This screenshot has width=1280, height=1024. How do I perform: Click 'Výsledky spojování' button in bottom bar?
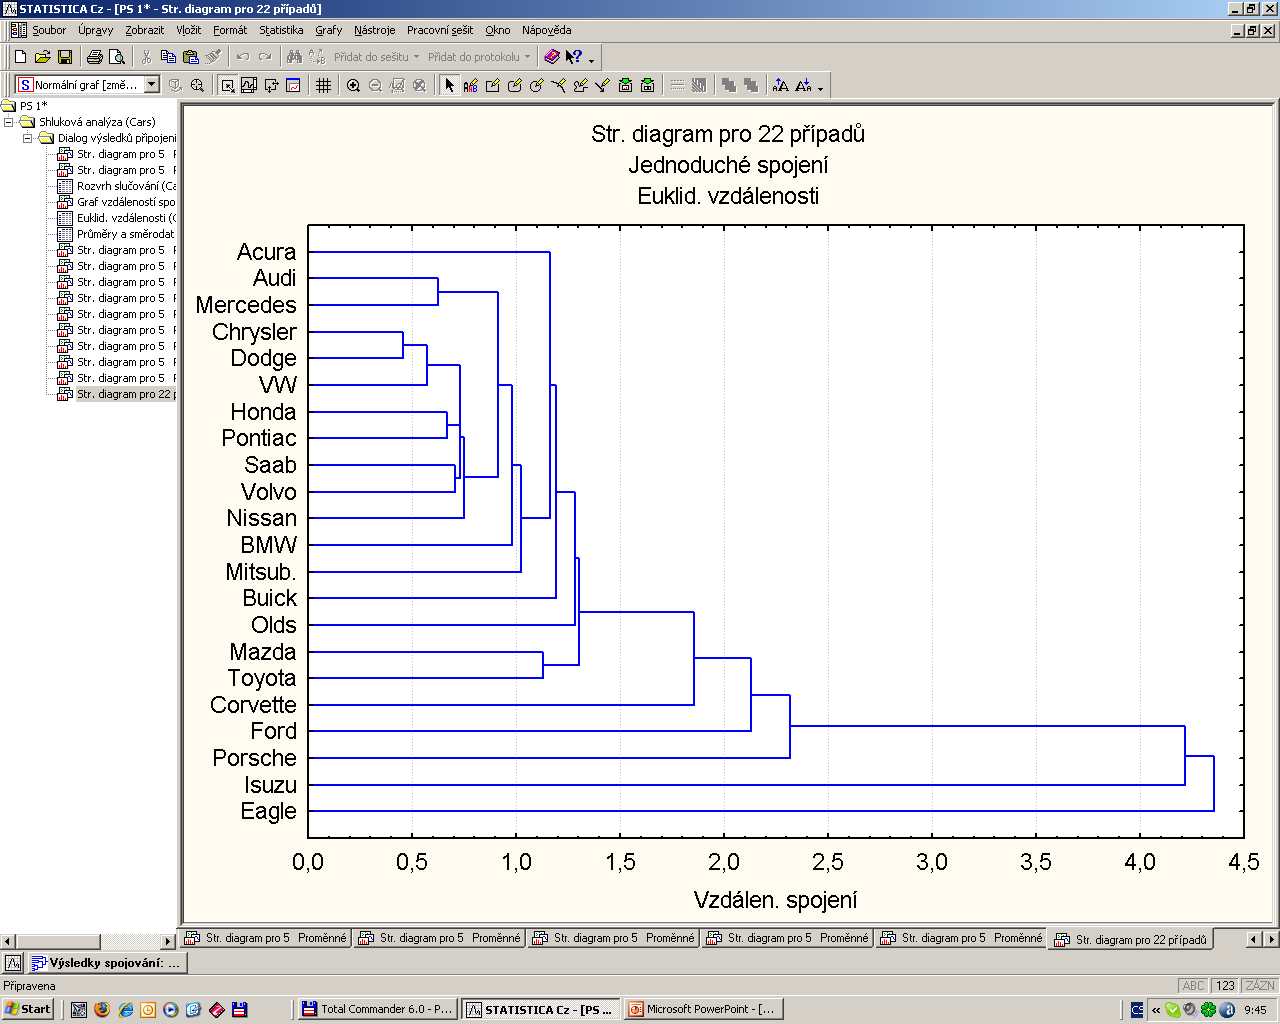[x=106, y=963]
